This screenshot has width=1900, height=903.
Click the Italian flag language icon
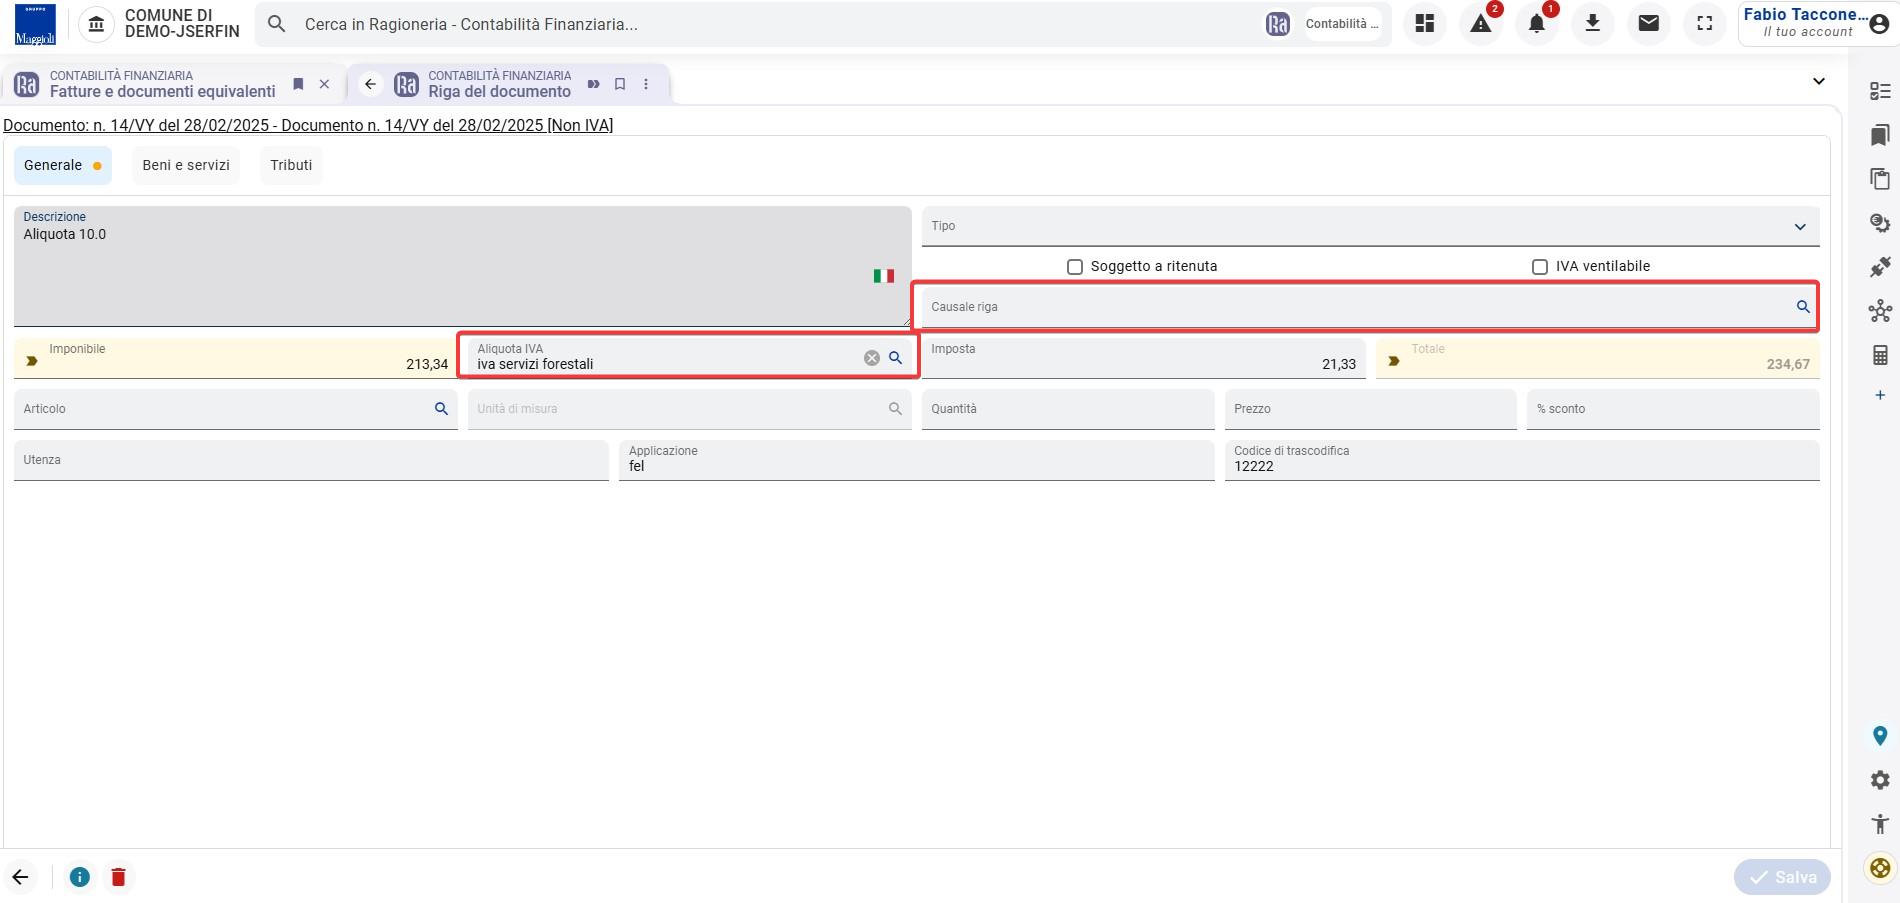[x=883, y=276]
